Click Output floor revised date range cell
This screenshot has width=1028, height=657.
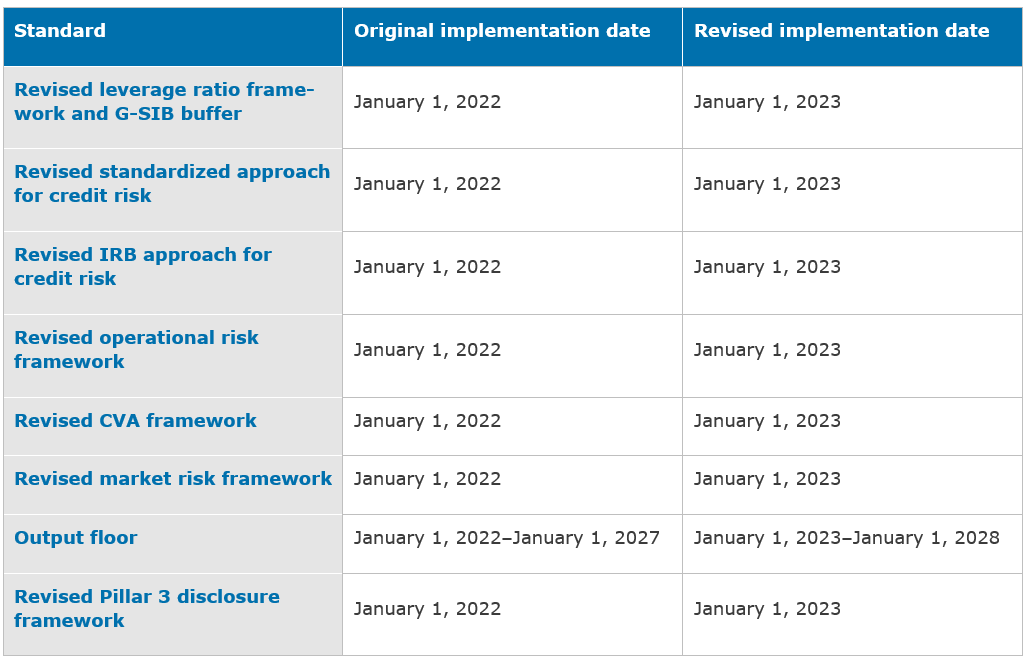point(846,538)
